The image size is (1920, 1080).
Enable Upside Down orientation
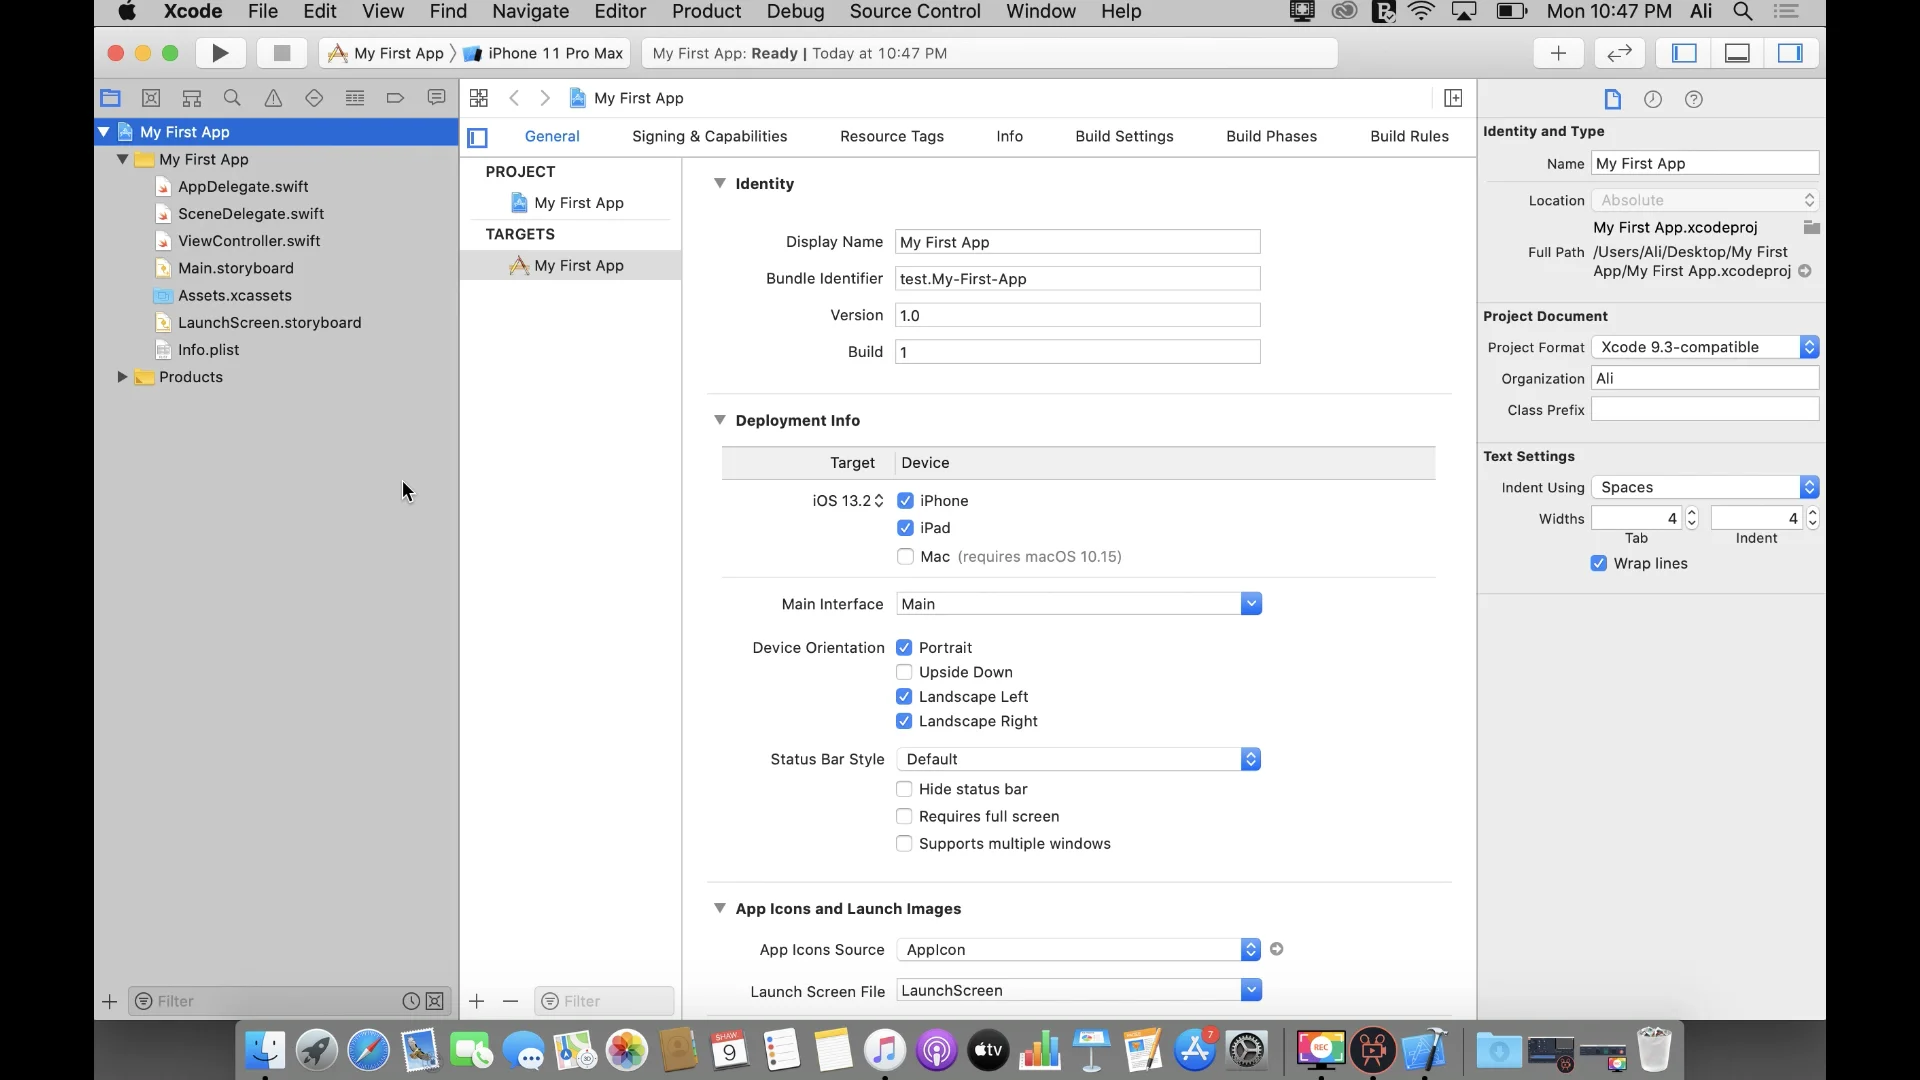coord(904,672)
